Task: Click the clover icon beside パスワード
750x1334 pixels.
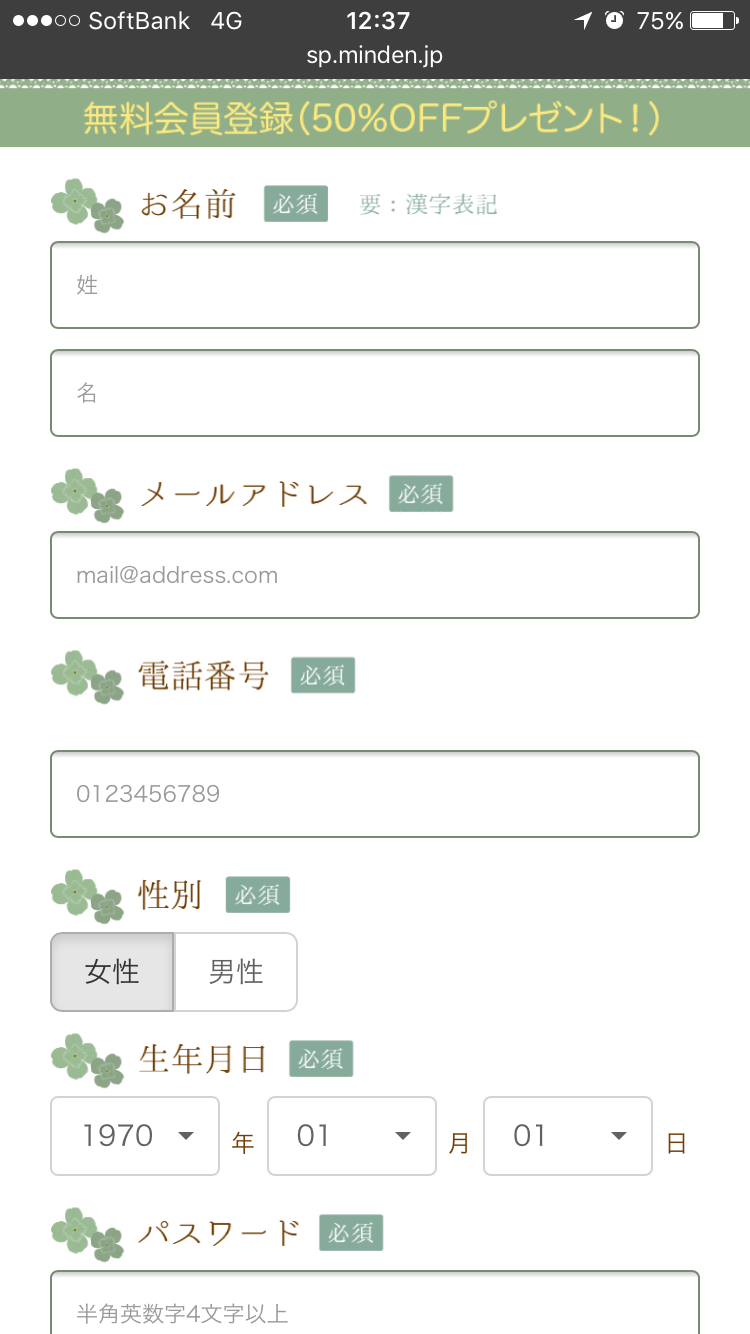Action: point(87,1233)
